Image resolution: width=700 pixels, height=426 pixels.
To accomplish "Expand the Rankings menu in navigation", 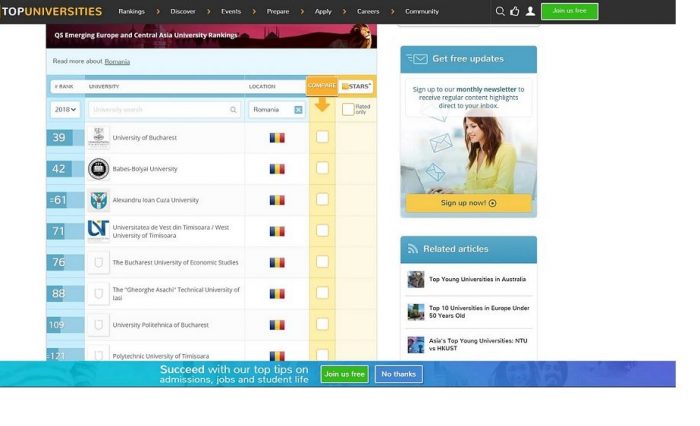I will pyautogui.click(x=133, y=12).
